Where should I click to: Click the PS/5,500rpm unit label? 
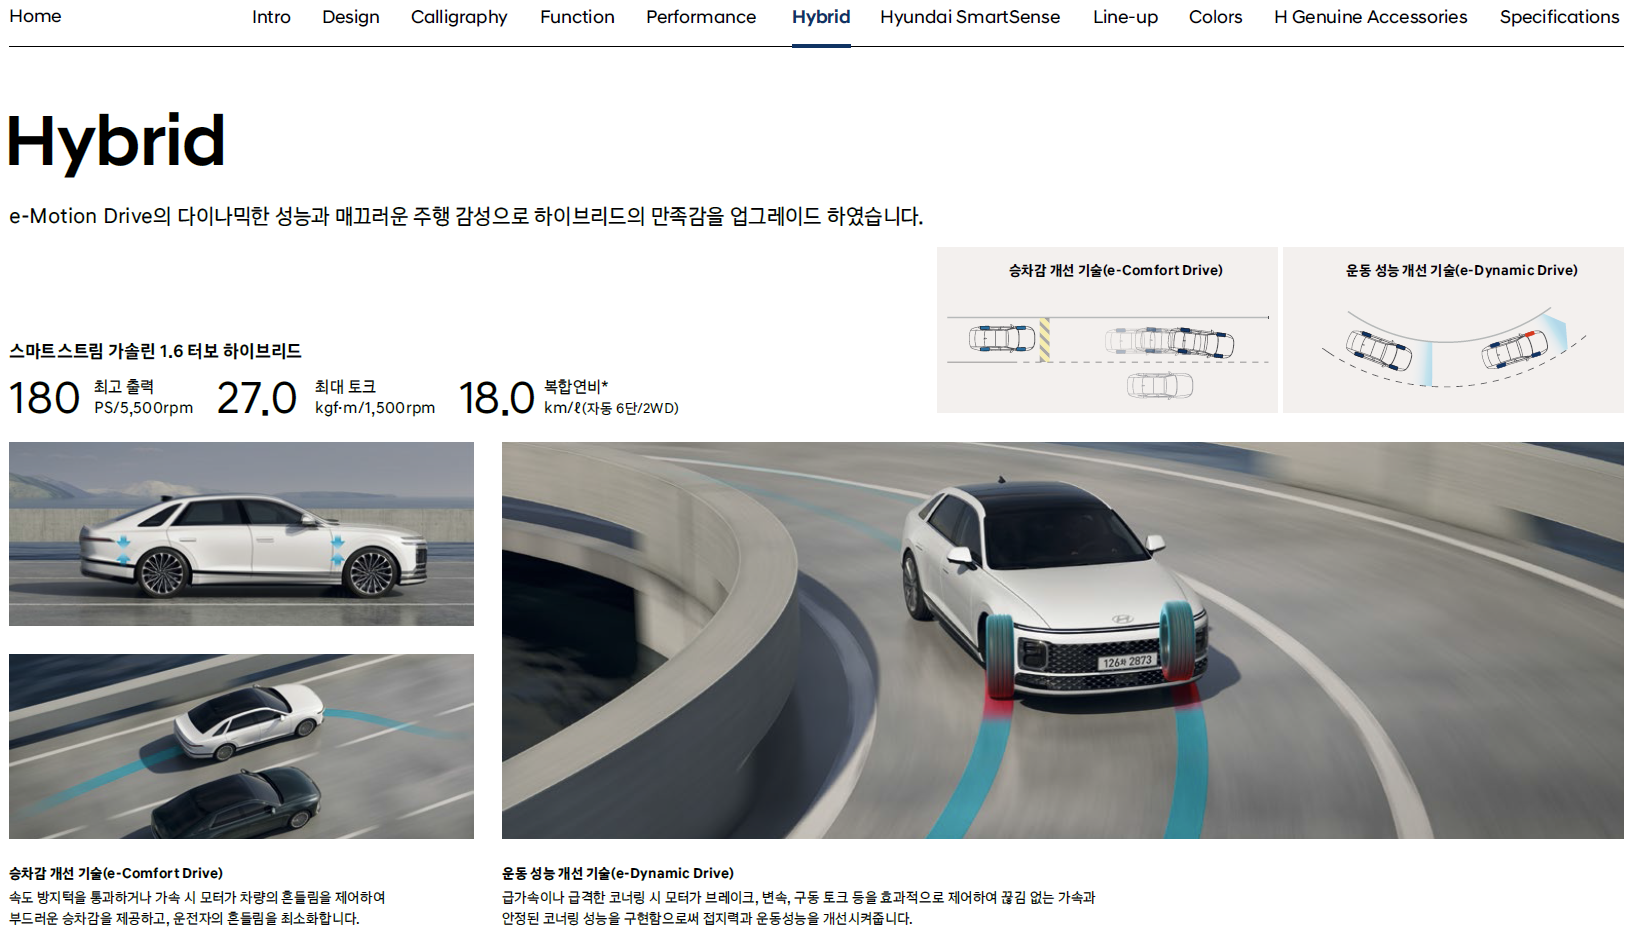click(x=144, y=408)
